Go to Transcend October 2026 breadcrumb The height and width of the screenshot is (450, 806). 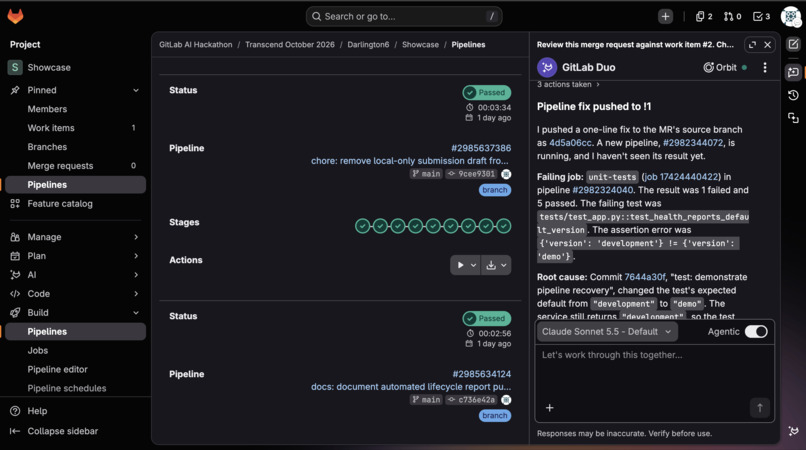[x=289, y=45]
